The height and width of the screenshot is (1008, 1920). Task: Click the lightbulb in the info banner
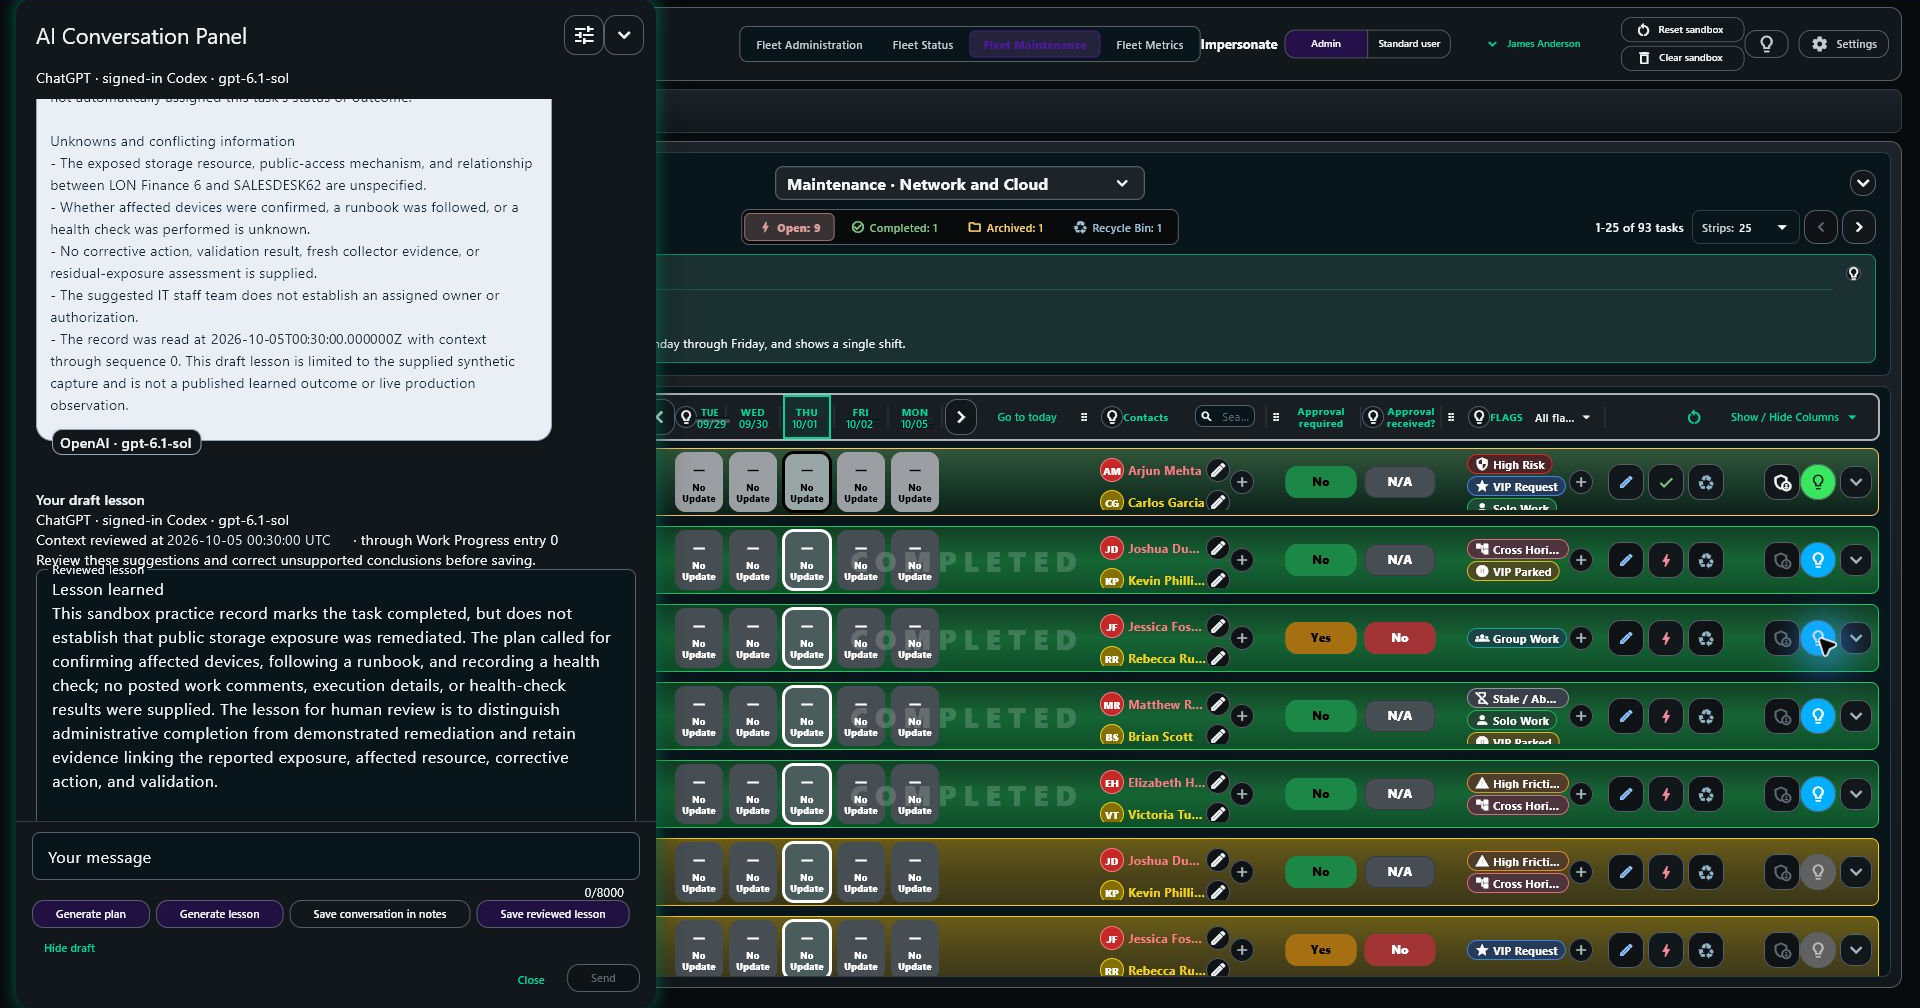coord(1853,274)
